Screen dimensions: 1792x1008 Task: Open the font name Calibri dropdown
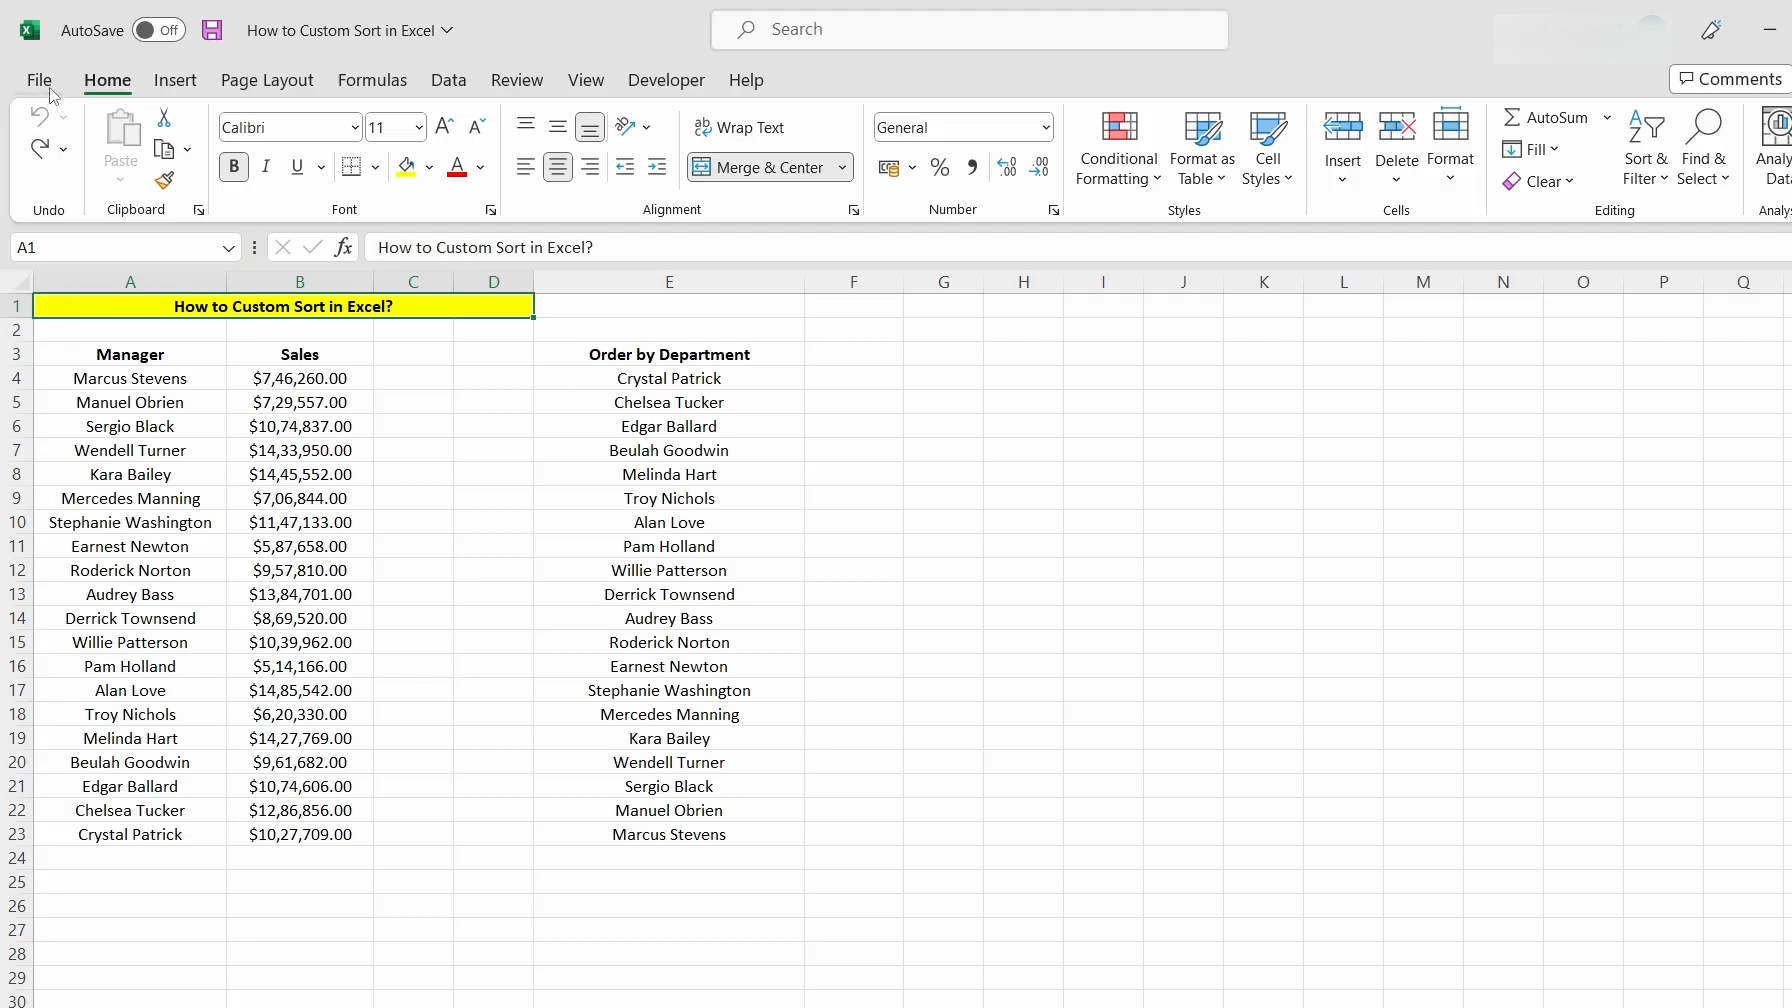355,127
